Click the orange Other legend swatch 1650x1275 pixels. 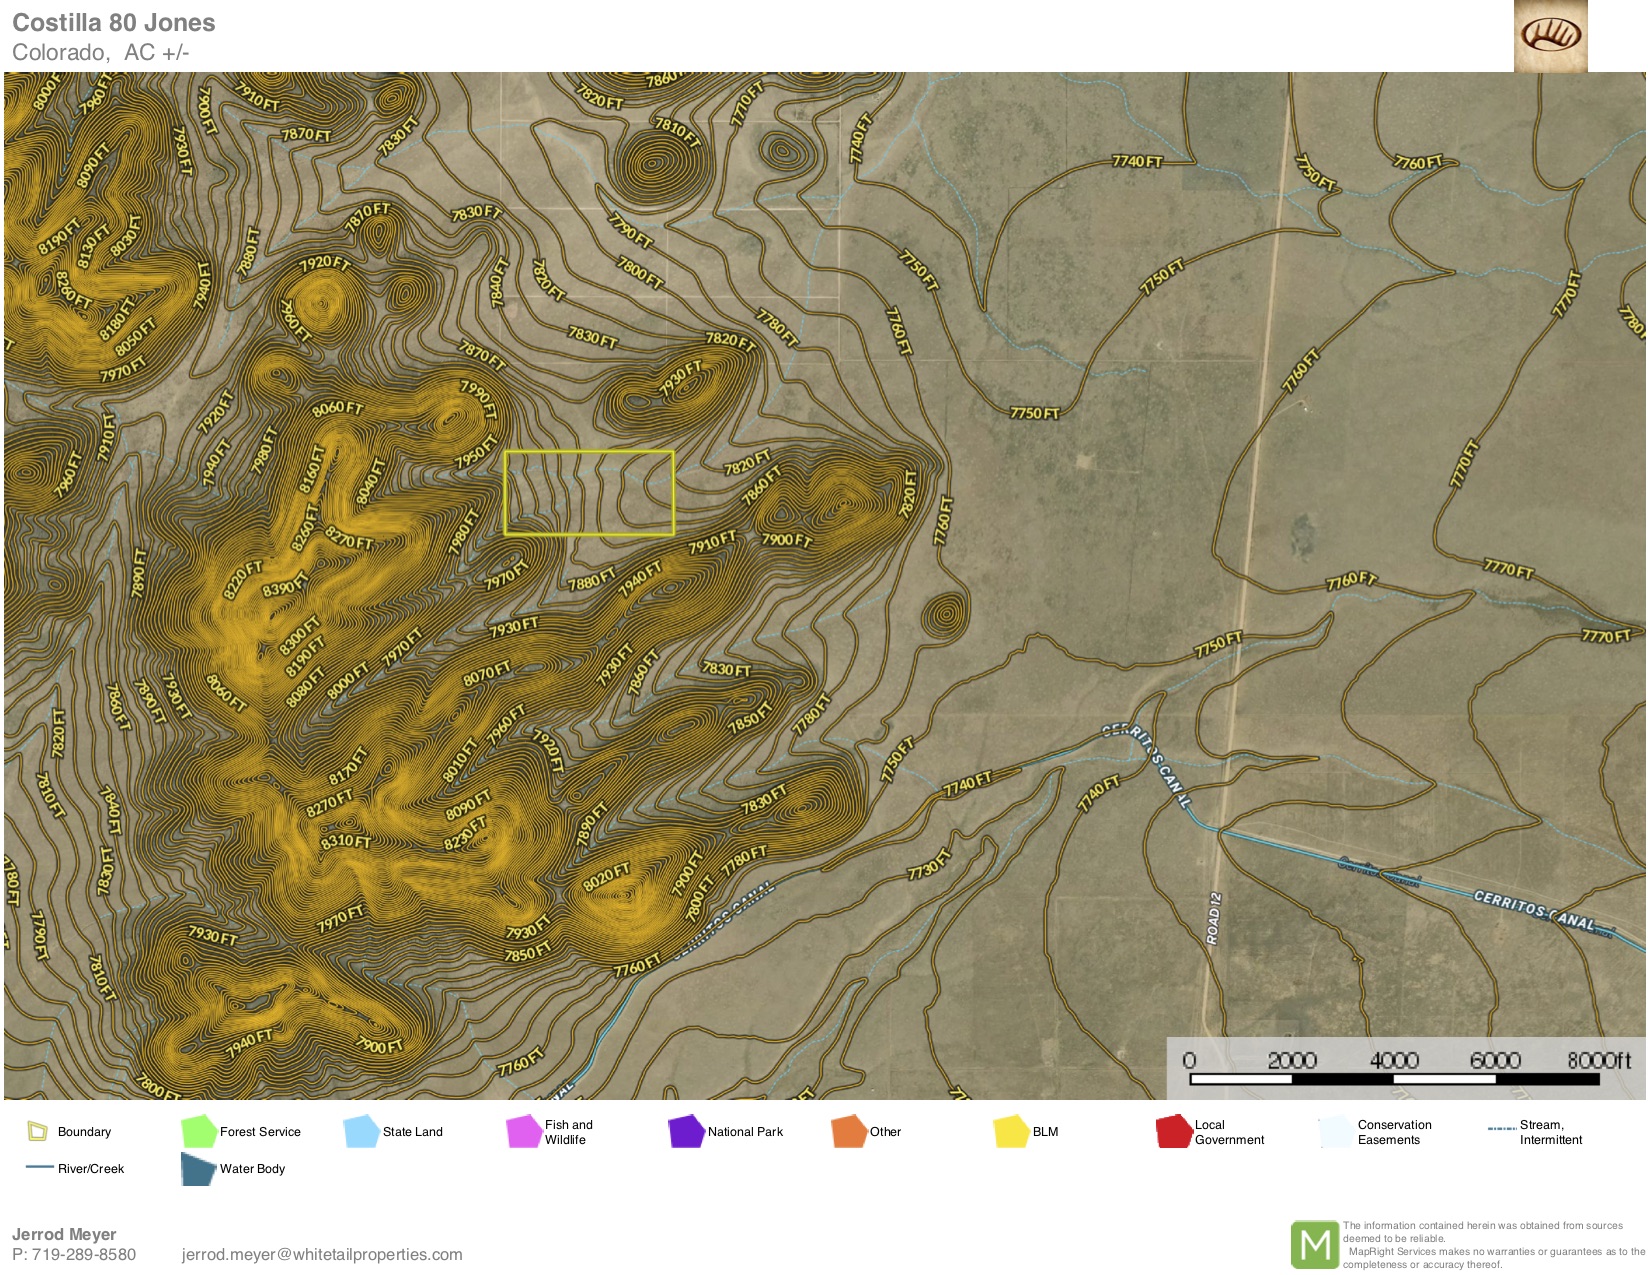coord(849,1131)
